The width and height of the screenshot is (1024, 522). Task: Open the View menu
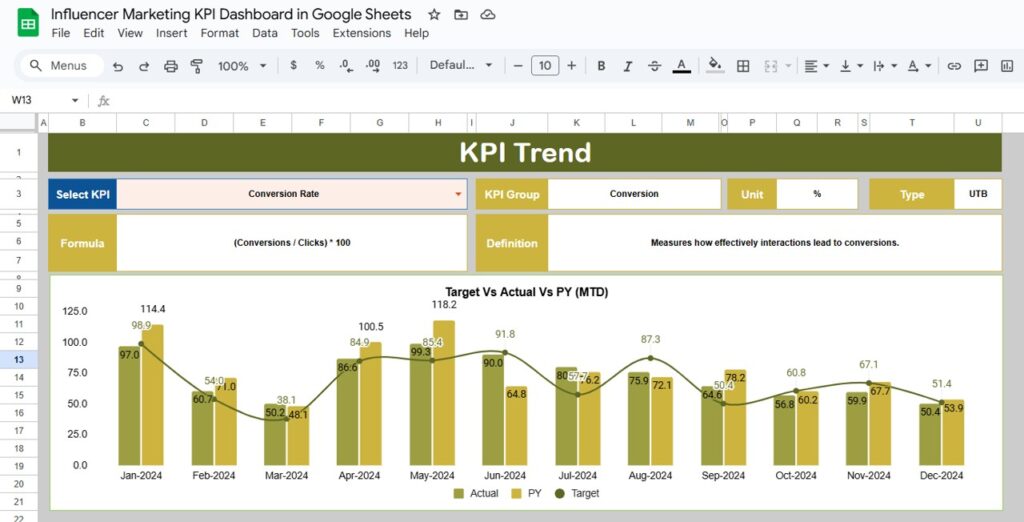pos(130,33)
